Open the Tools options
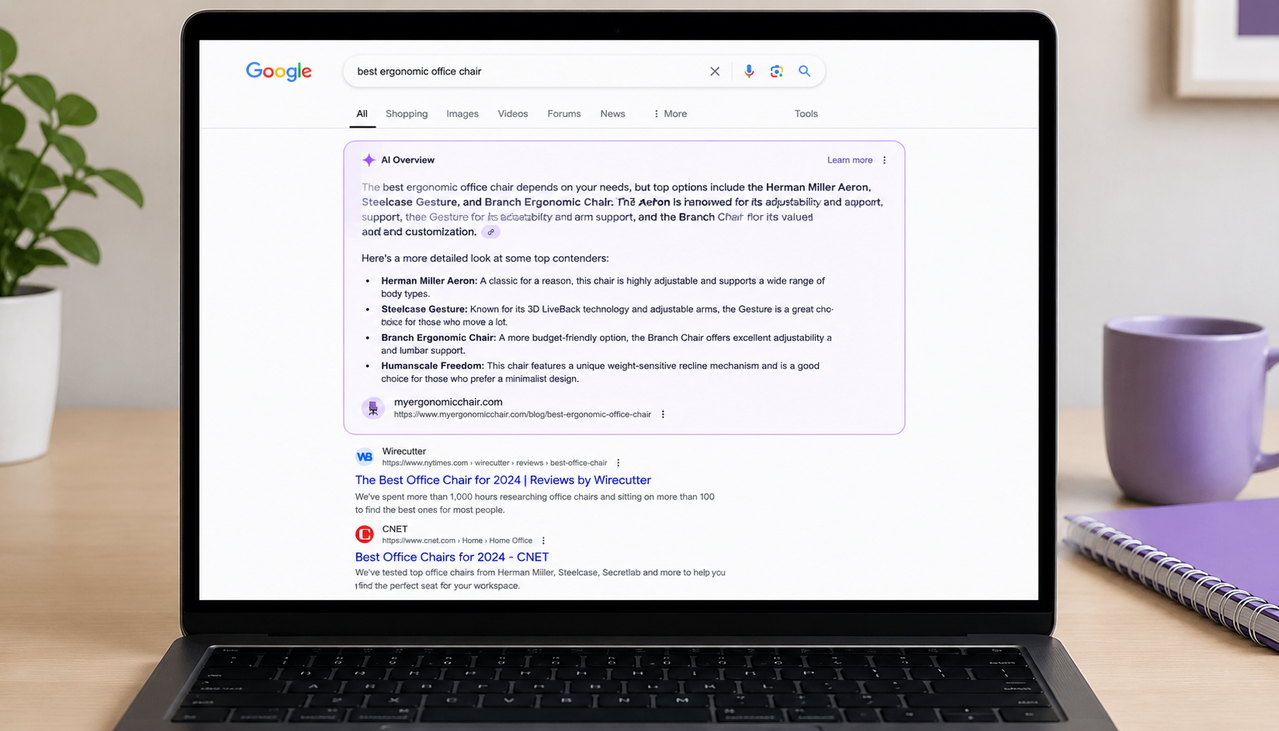1279x731 pixels. 806,114
